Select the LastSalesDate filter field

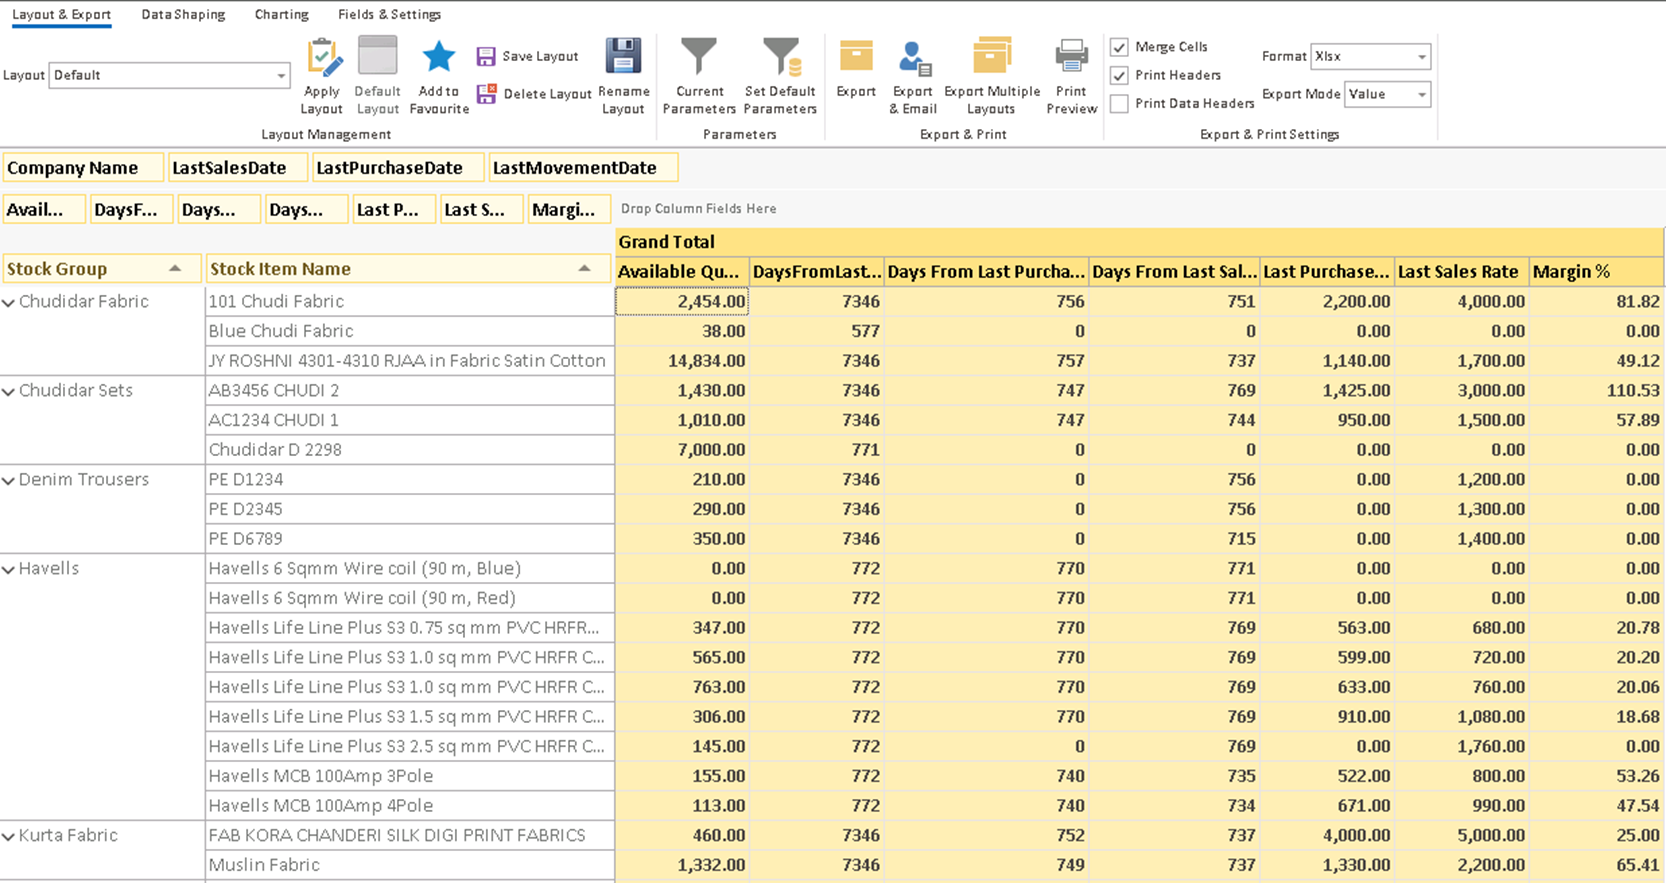(x=239, y=168)
